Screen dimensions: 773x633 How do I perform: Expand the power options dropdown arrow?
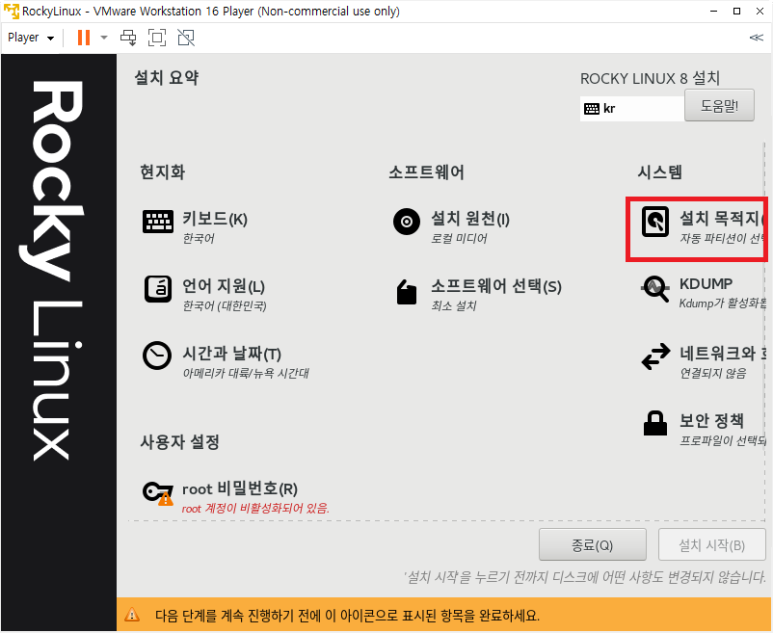[104, 37]
